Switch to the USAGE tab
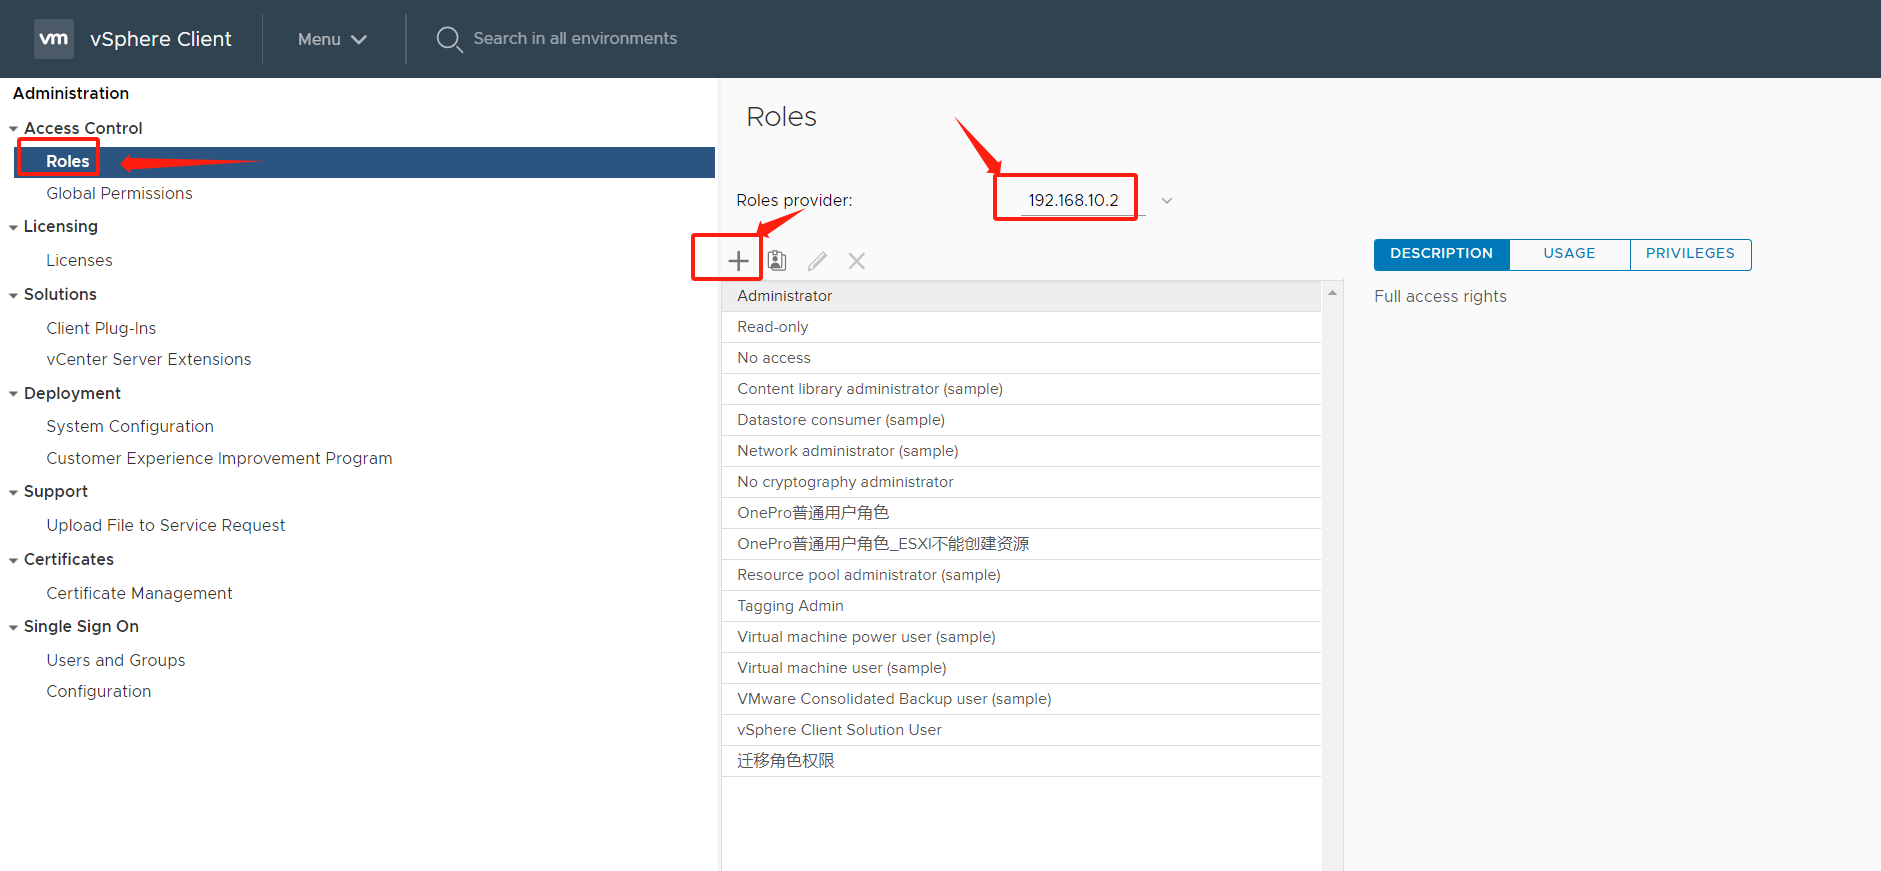The image size is (1881, 871). [x=1569, y=254]
